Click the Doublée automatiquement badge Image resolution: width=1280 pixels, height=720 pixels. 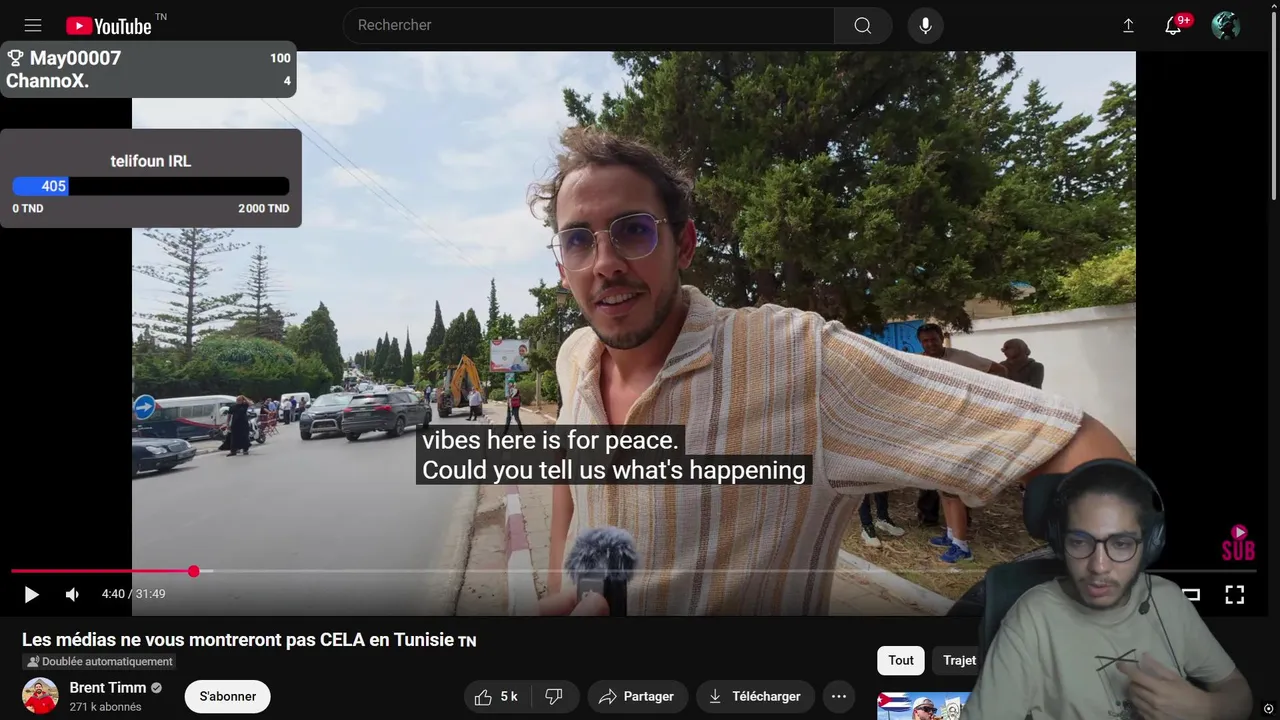click(x=99, y=662)
